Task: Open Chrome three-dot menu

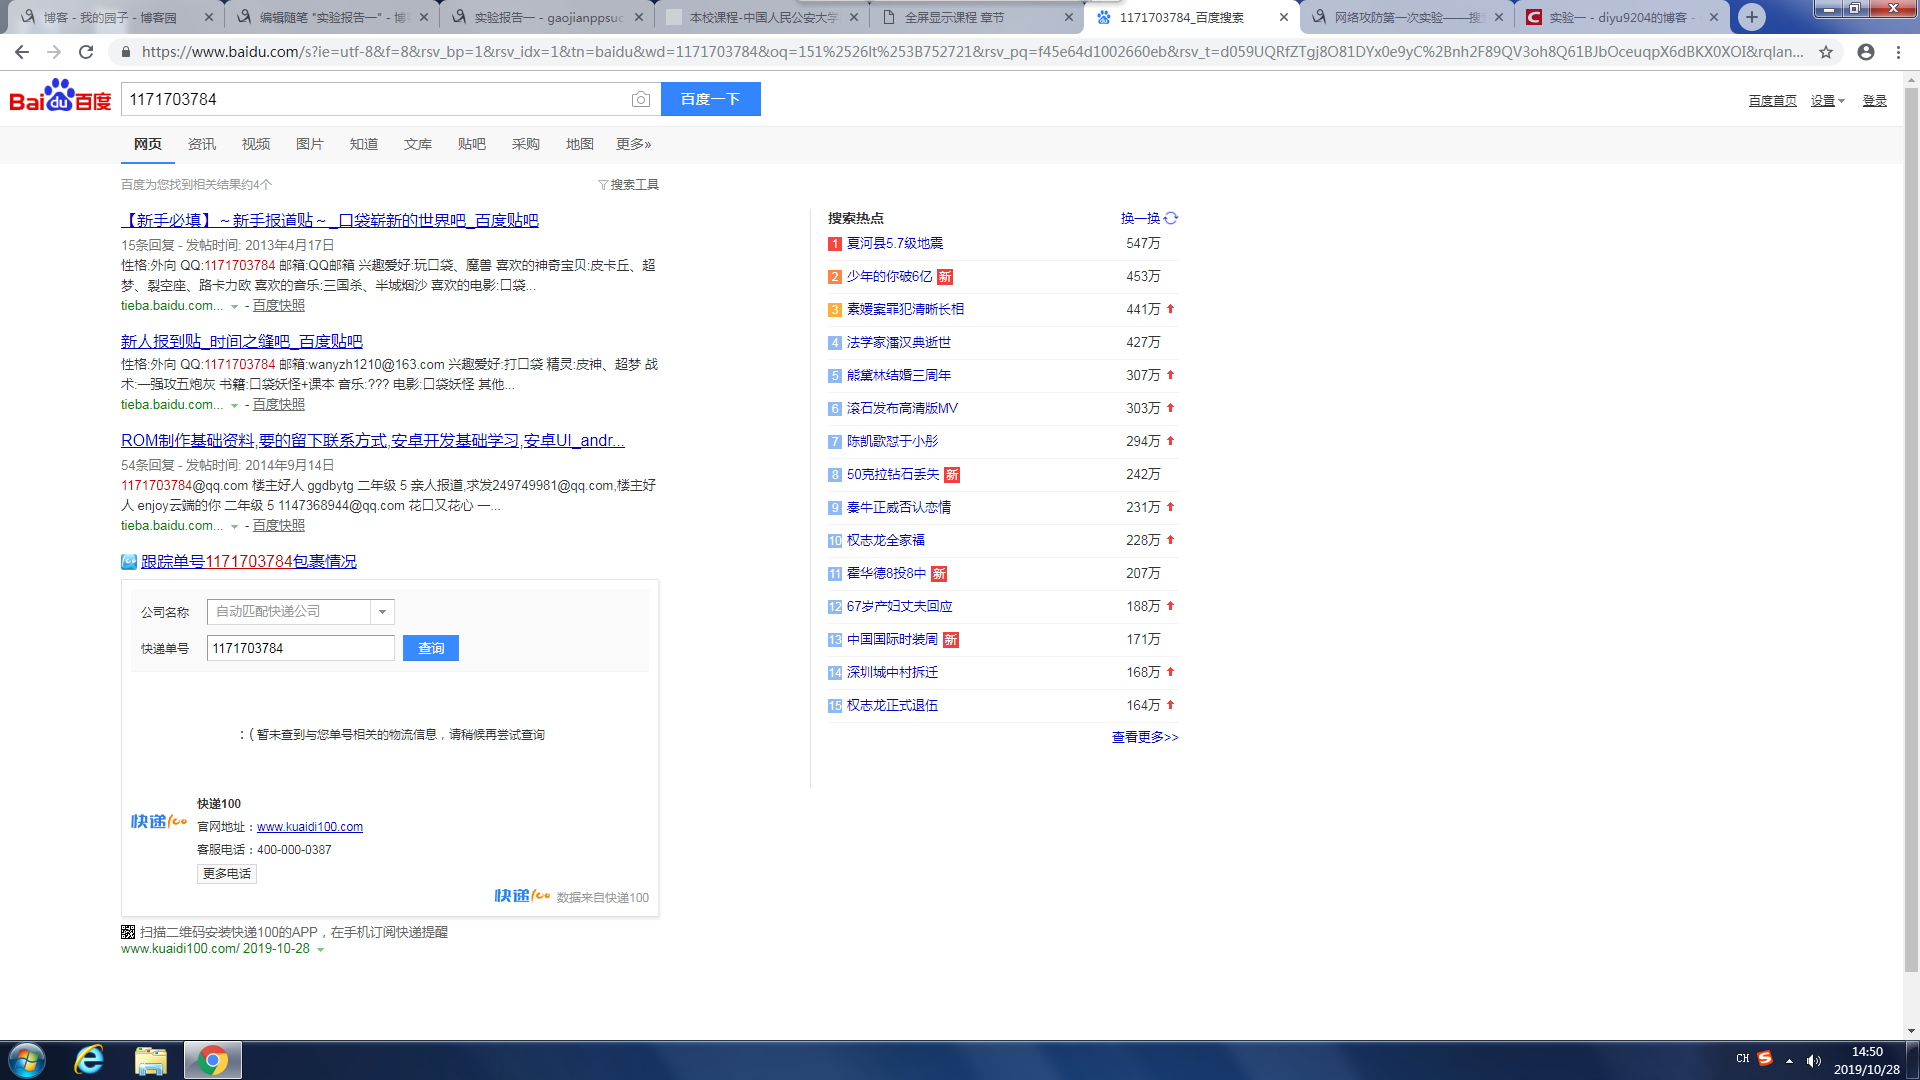Action: coord(1898,52)
